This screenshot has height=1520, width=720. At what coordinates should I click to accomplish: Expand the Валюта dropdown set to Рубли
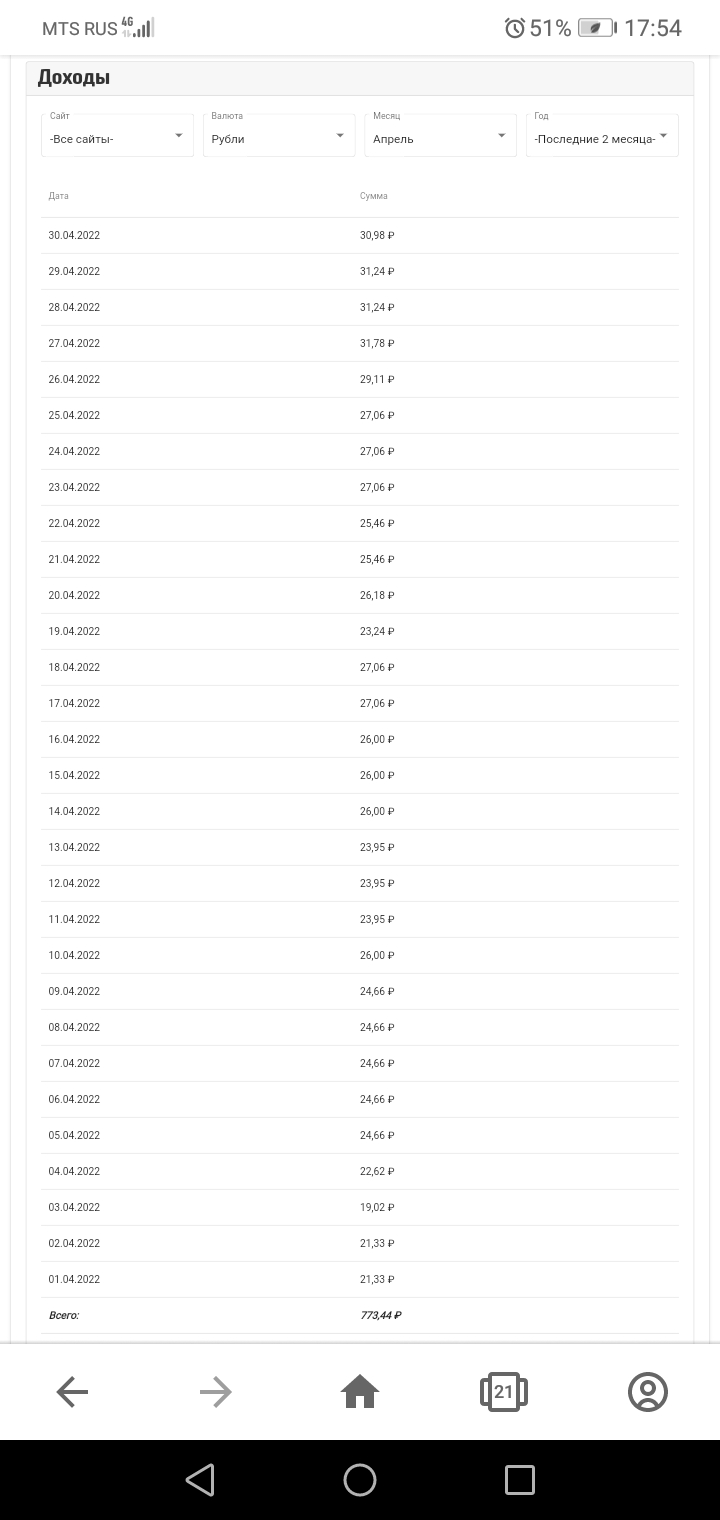click(x=279, y=136)
